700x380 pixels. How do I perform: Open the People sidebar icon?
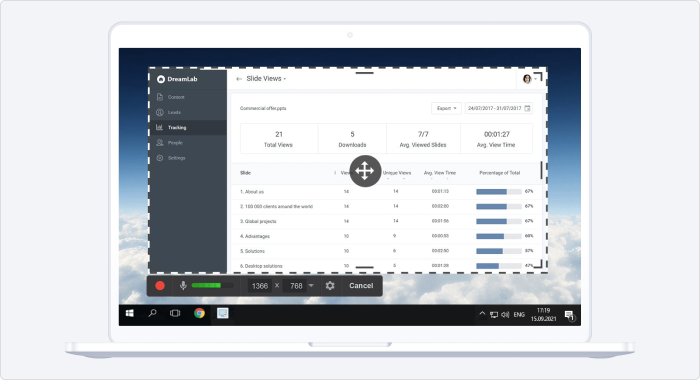[x=160, y=143]
